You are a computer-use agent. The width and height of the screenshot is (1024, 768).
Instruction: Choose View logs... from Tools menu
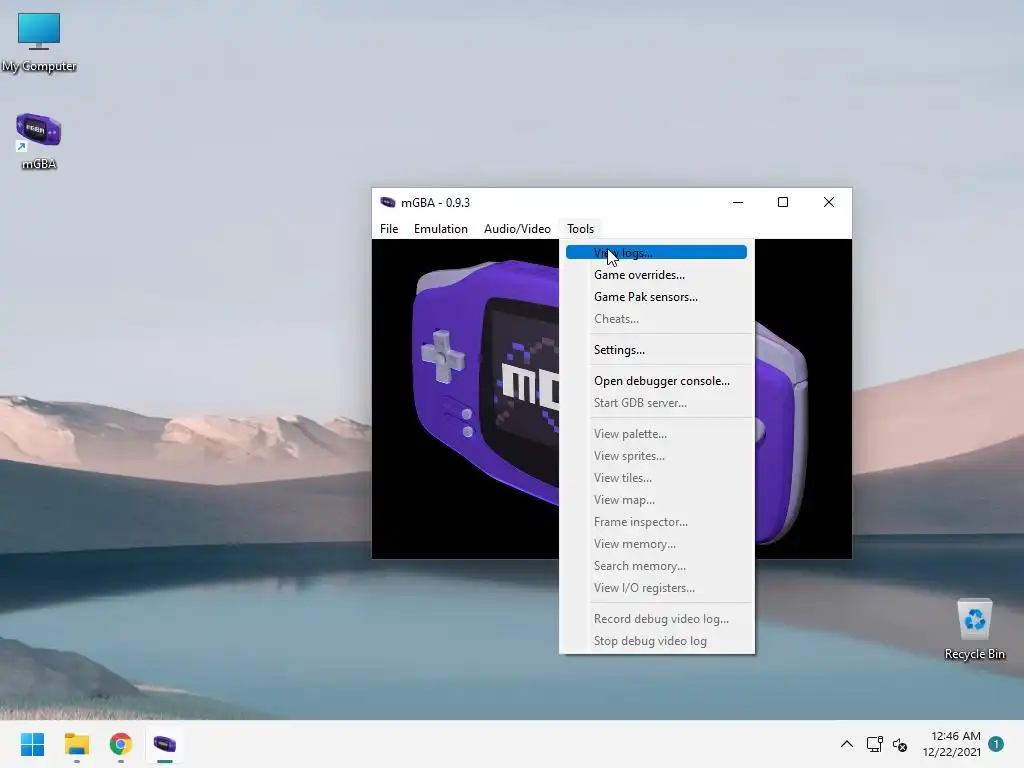tap(656, 253)
